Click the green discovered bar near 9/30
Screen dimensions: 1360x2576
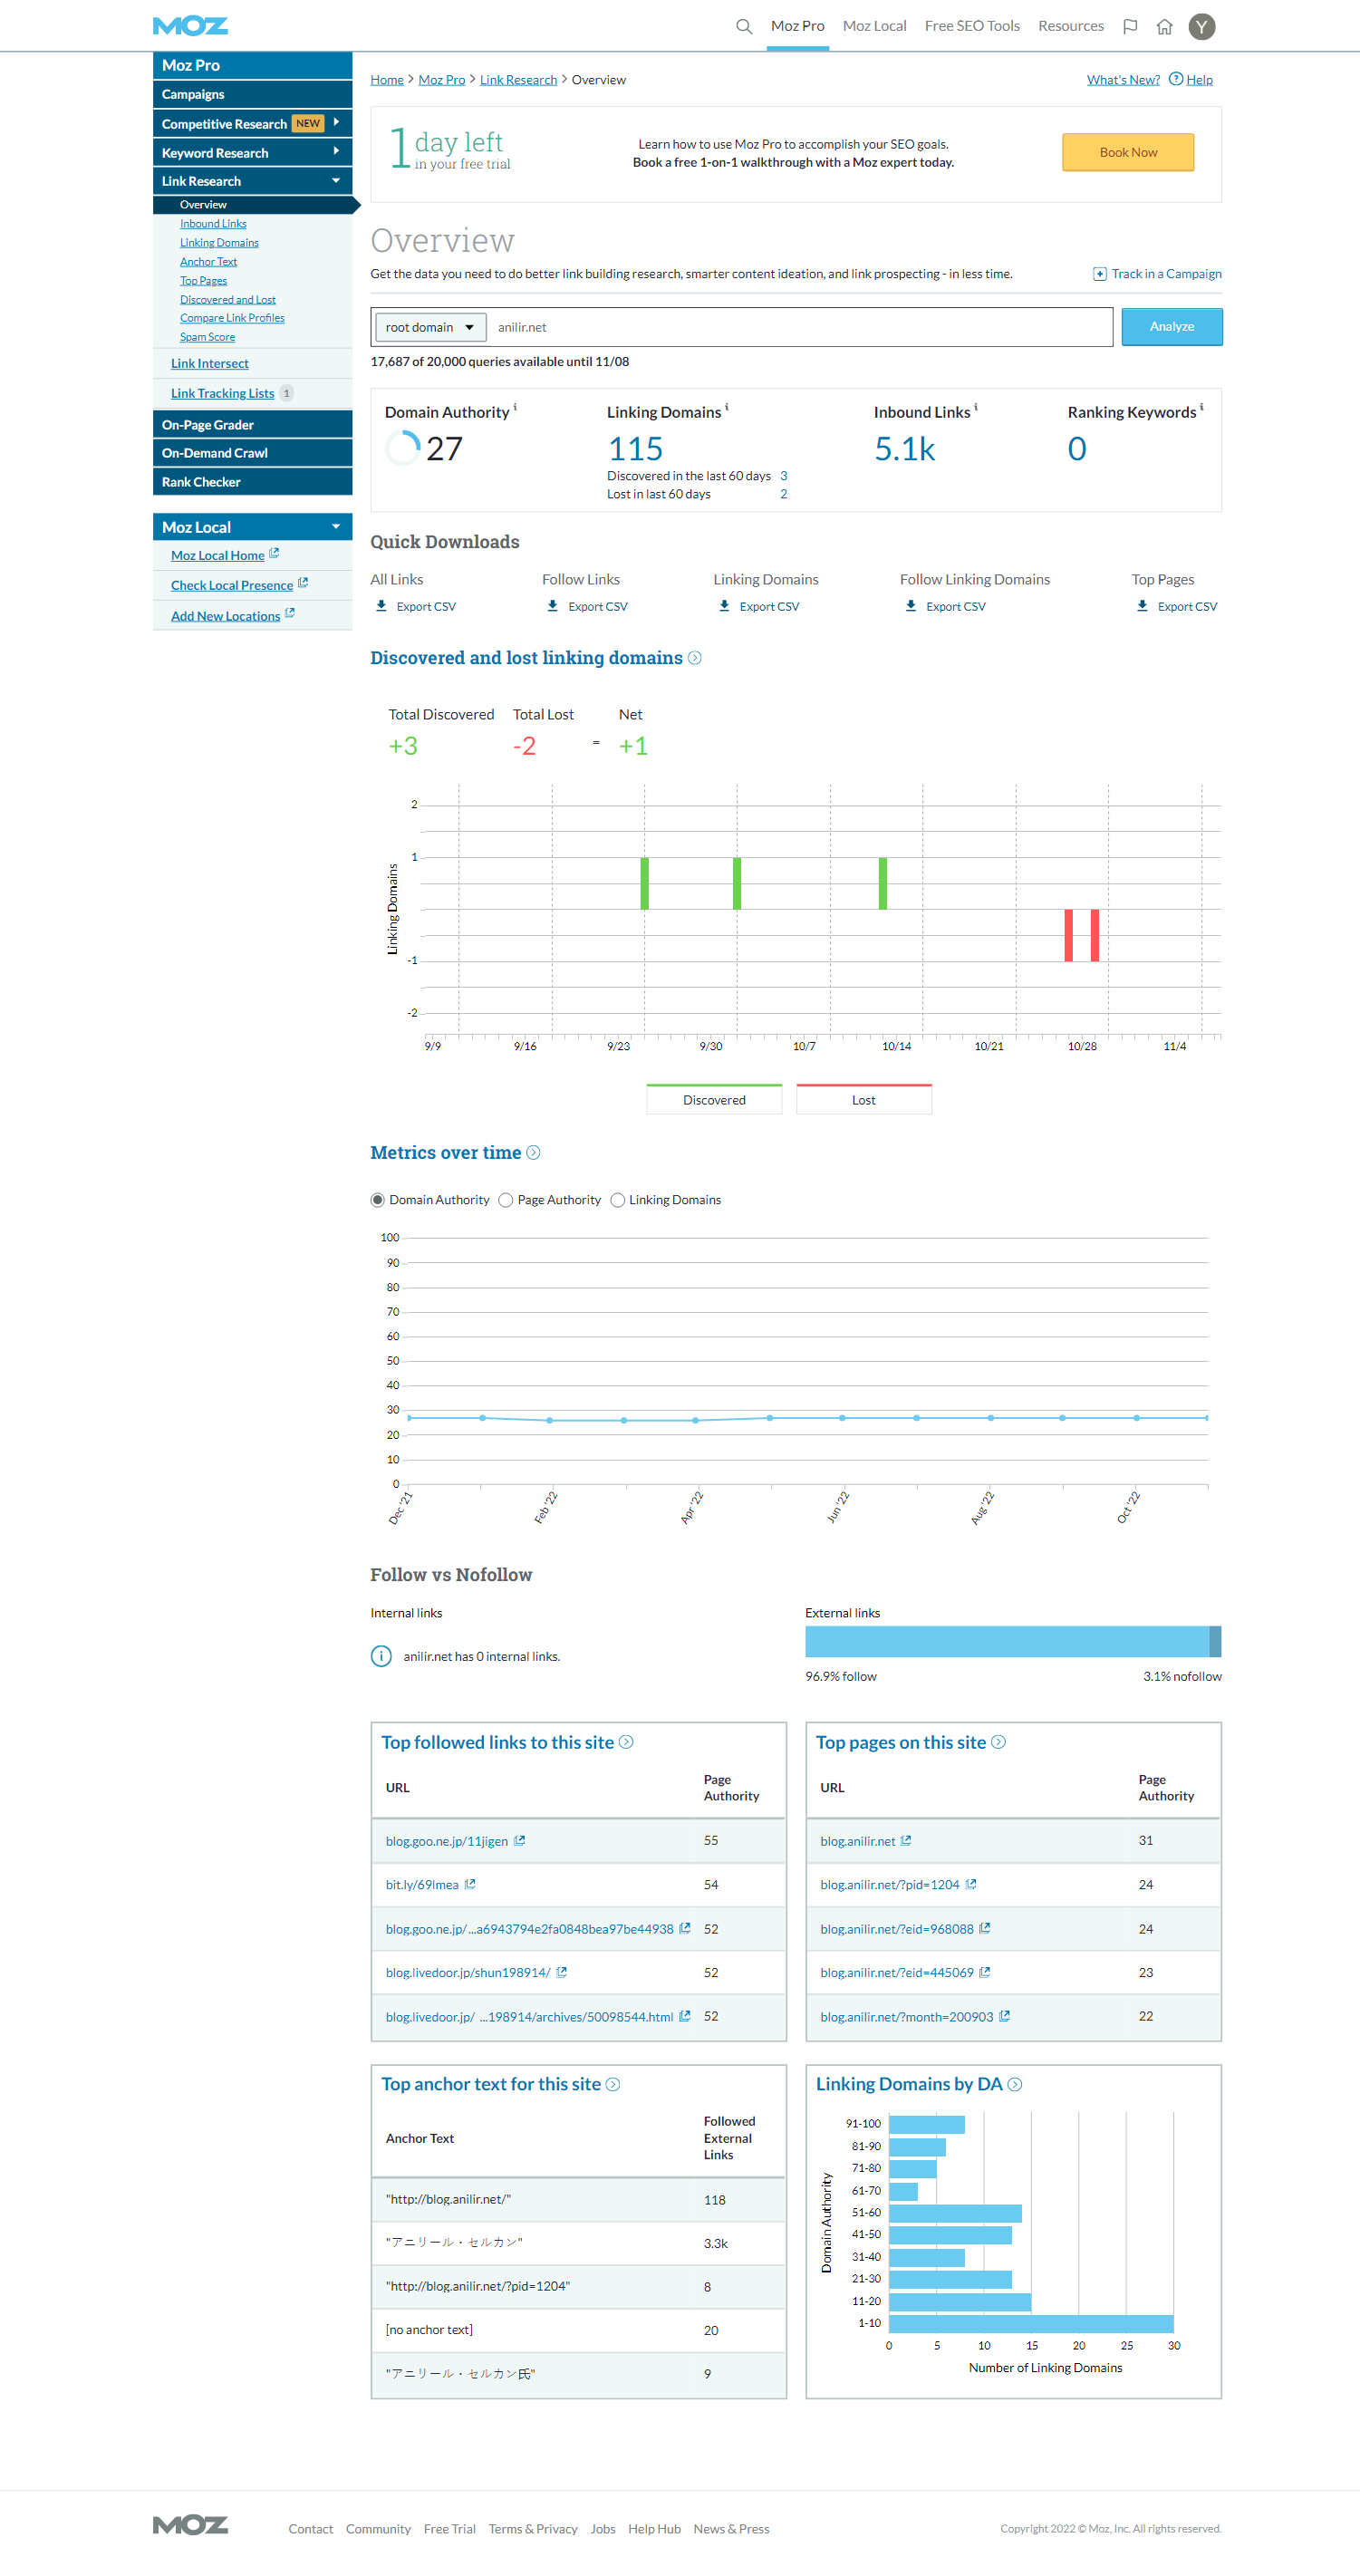click(737, 883)
